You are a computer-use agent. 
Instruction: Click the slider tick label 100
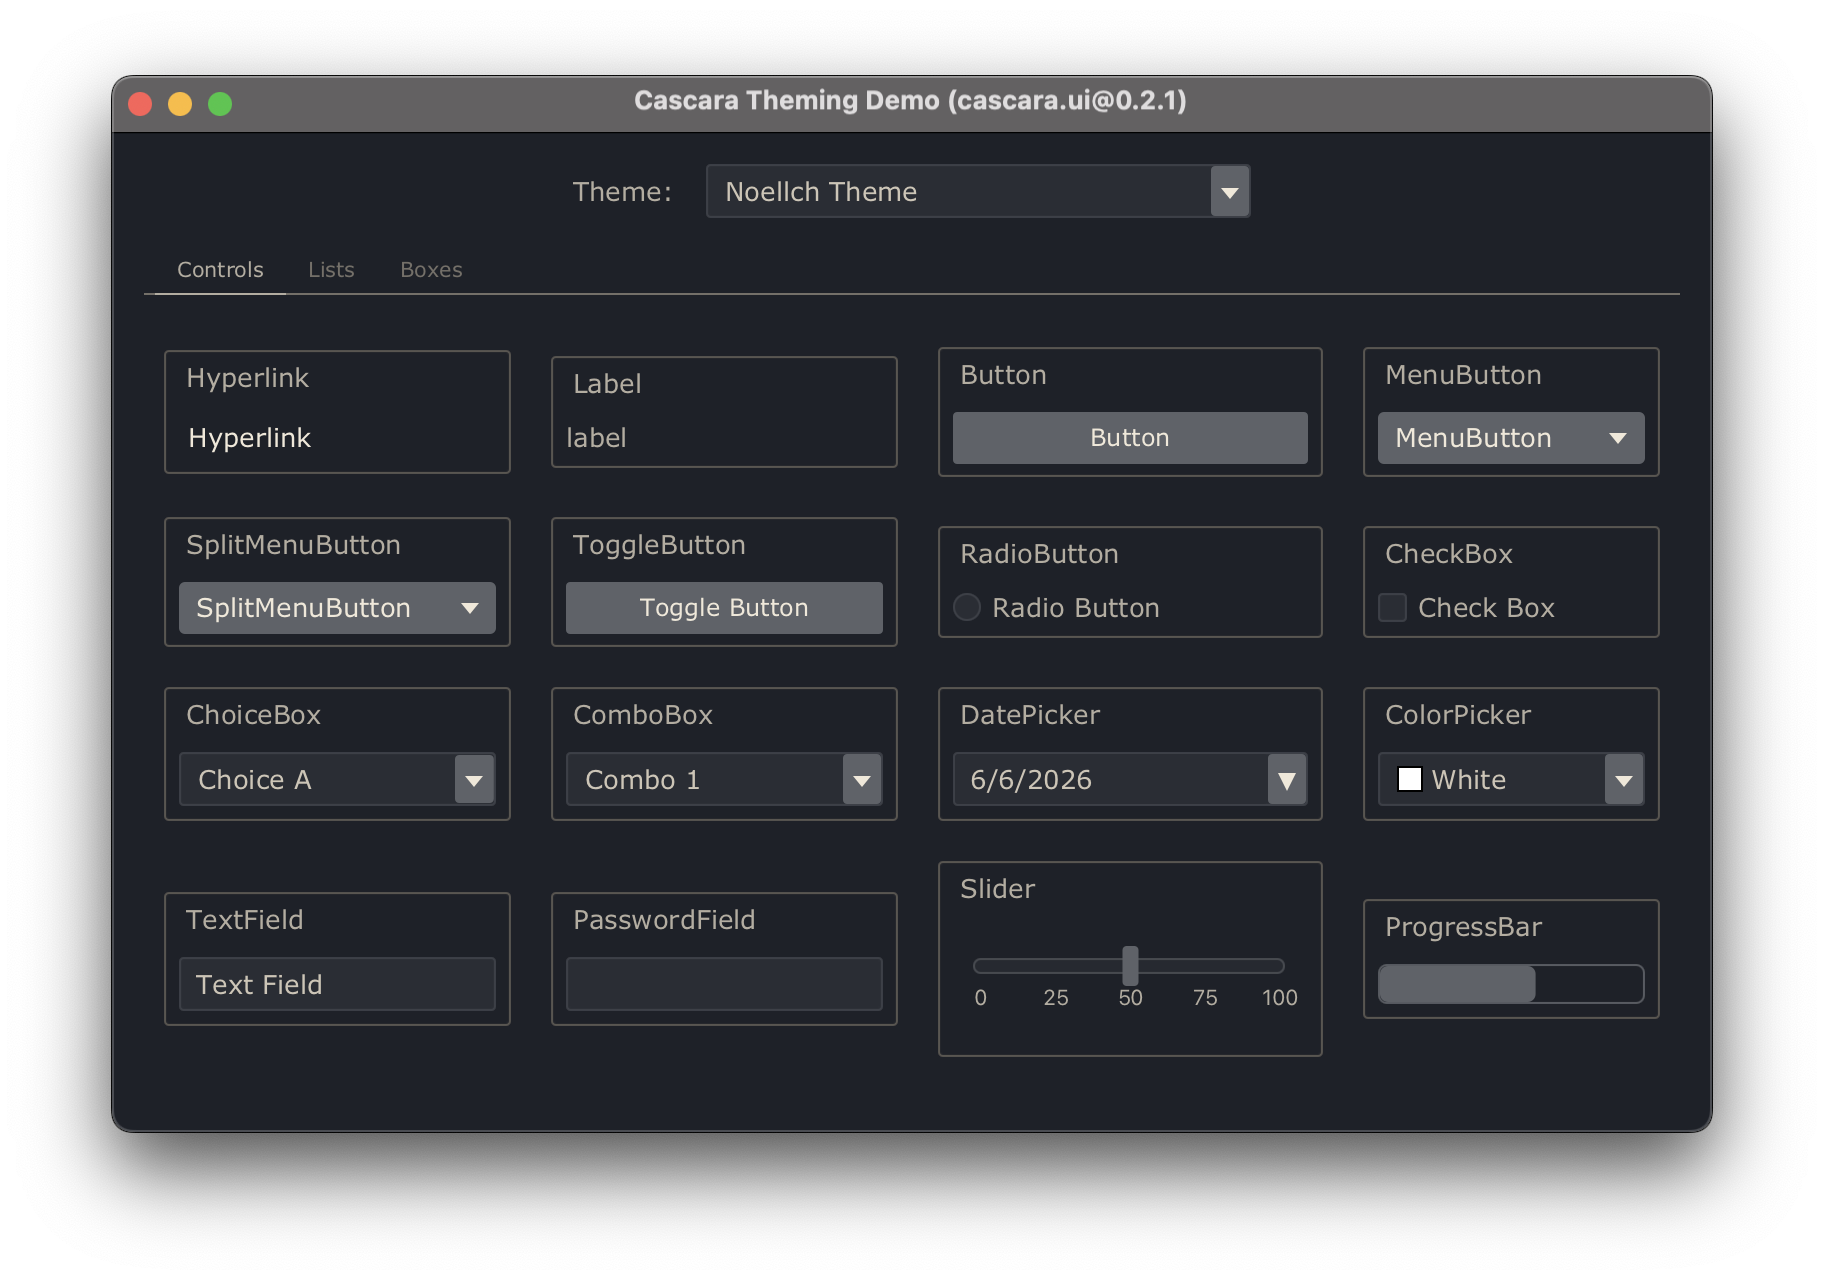pyautogui.click(x=1280, y=998)
